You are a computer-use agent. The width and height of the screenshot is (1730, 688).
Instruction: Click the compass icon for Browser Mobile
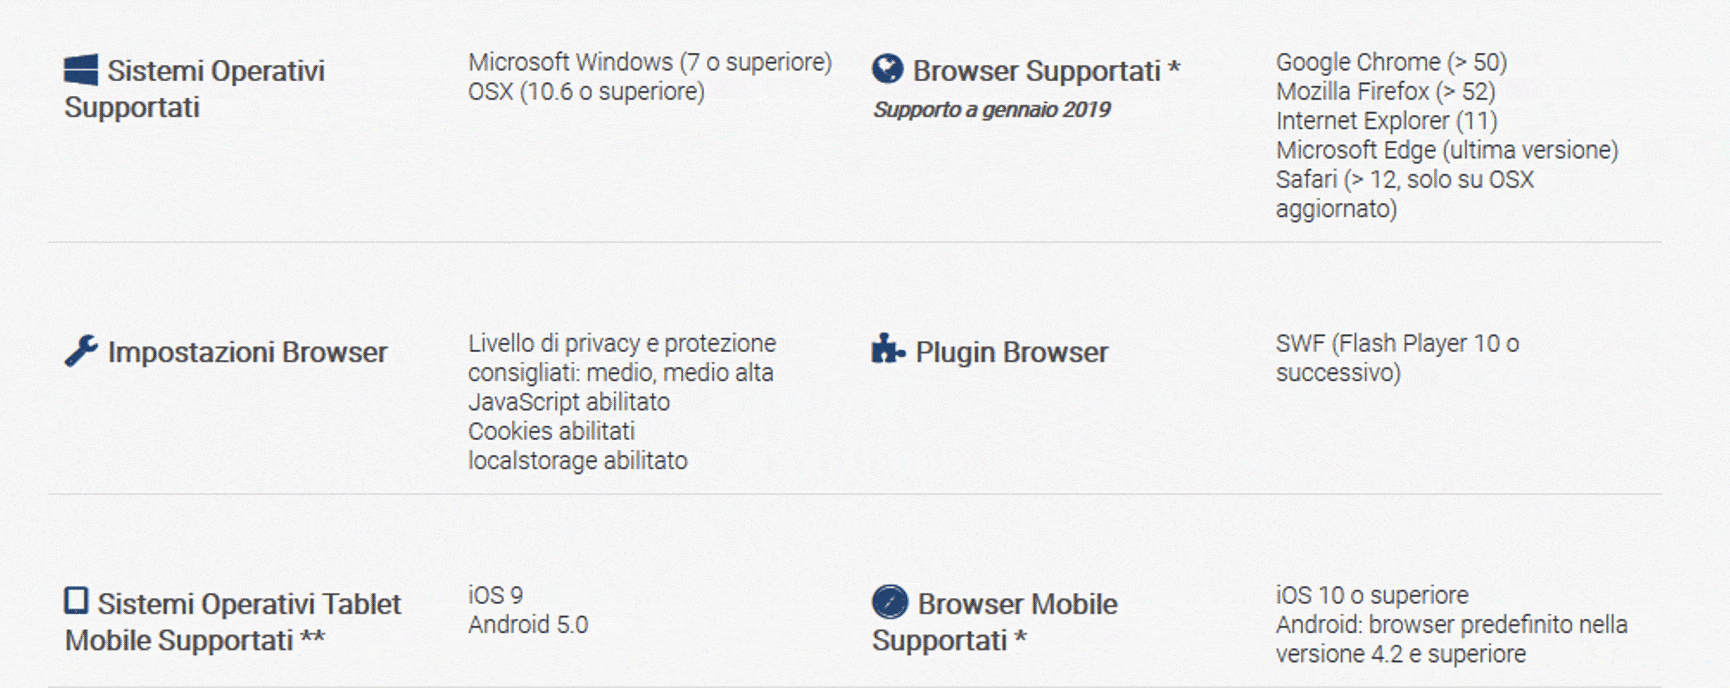[x=889, y=602]
